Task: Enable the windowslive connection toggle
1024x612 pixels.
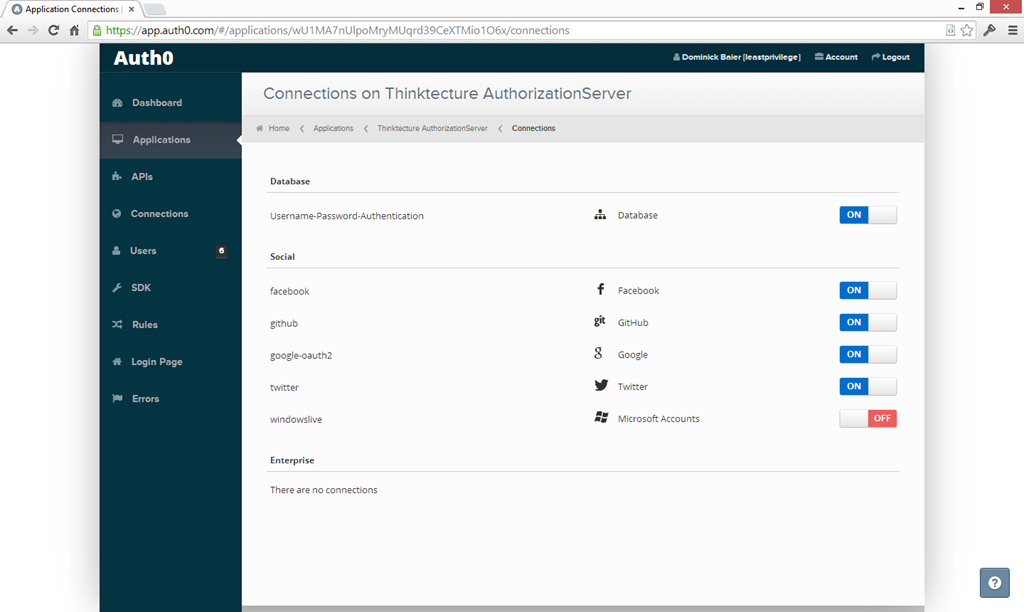Action: coord(867,418)
